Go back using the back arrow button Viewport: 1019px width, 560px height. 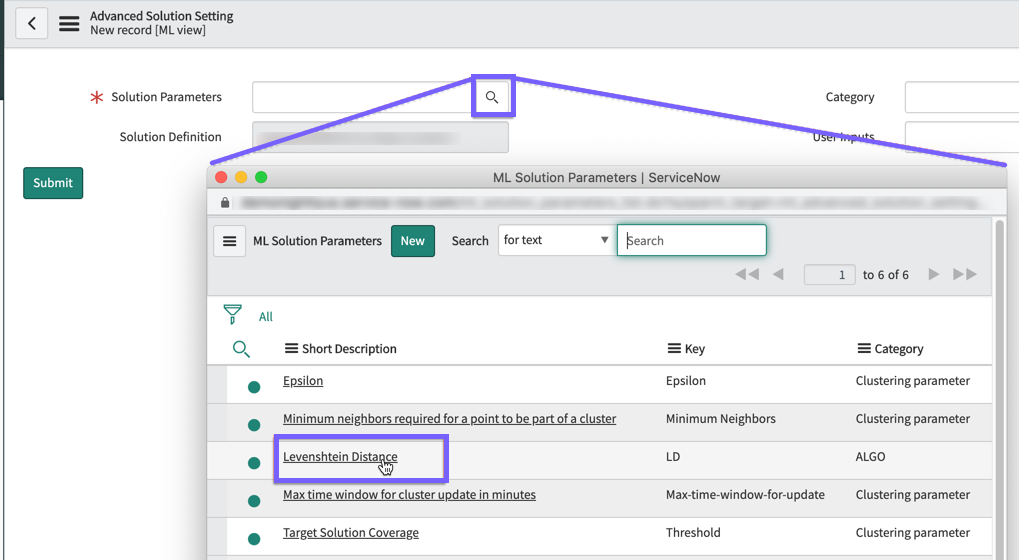tap(31, 24)
